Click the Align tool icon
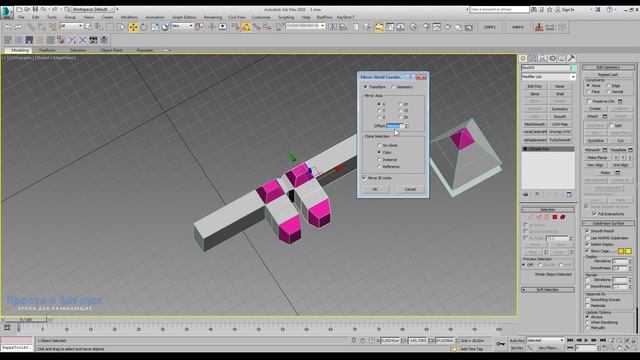The height and width of the screenshot is (360, 640). [343, 27]
